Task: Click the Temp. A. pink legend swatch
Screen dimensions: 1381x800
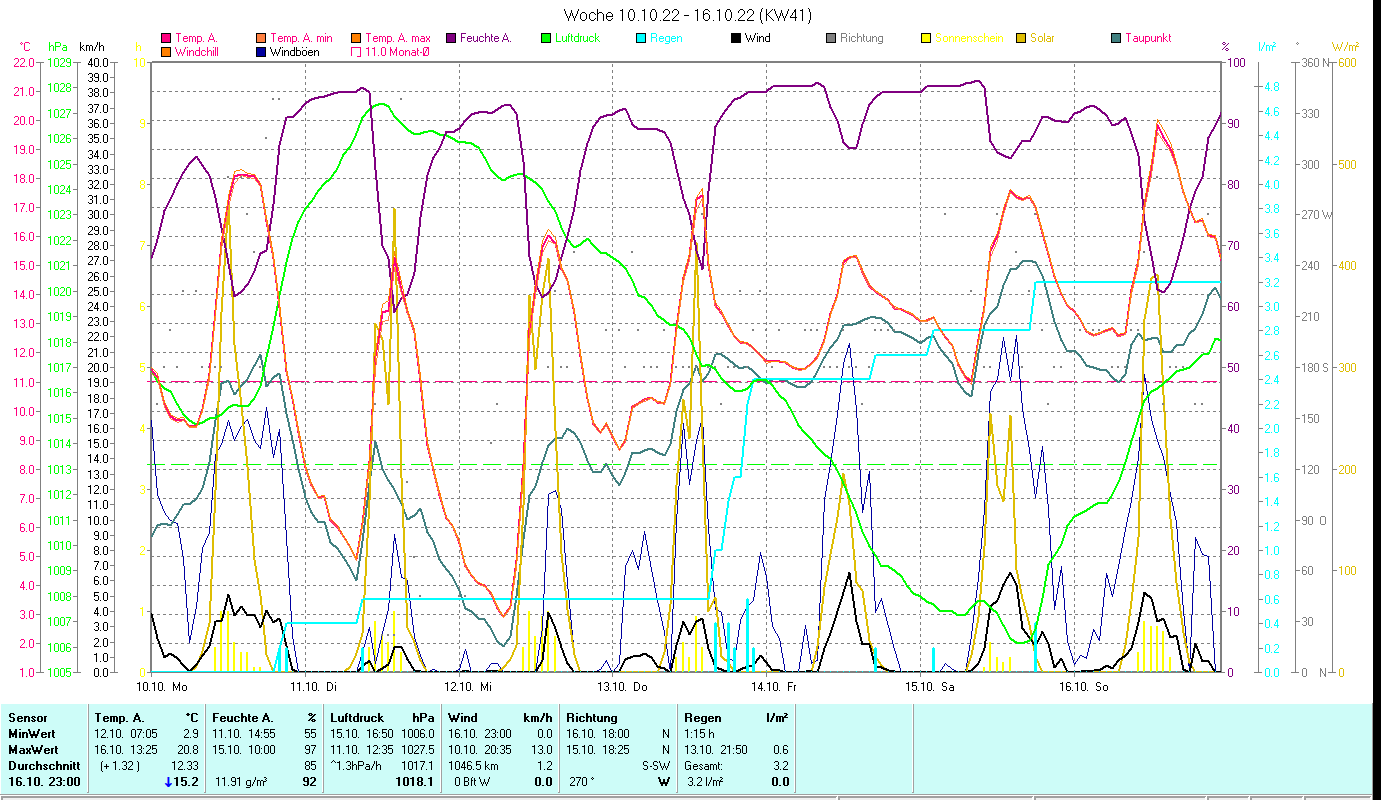Action: (x=166, y=38)
